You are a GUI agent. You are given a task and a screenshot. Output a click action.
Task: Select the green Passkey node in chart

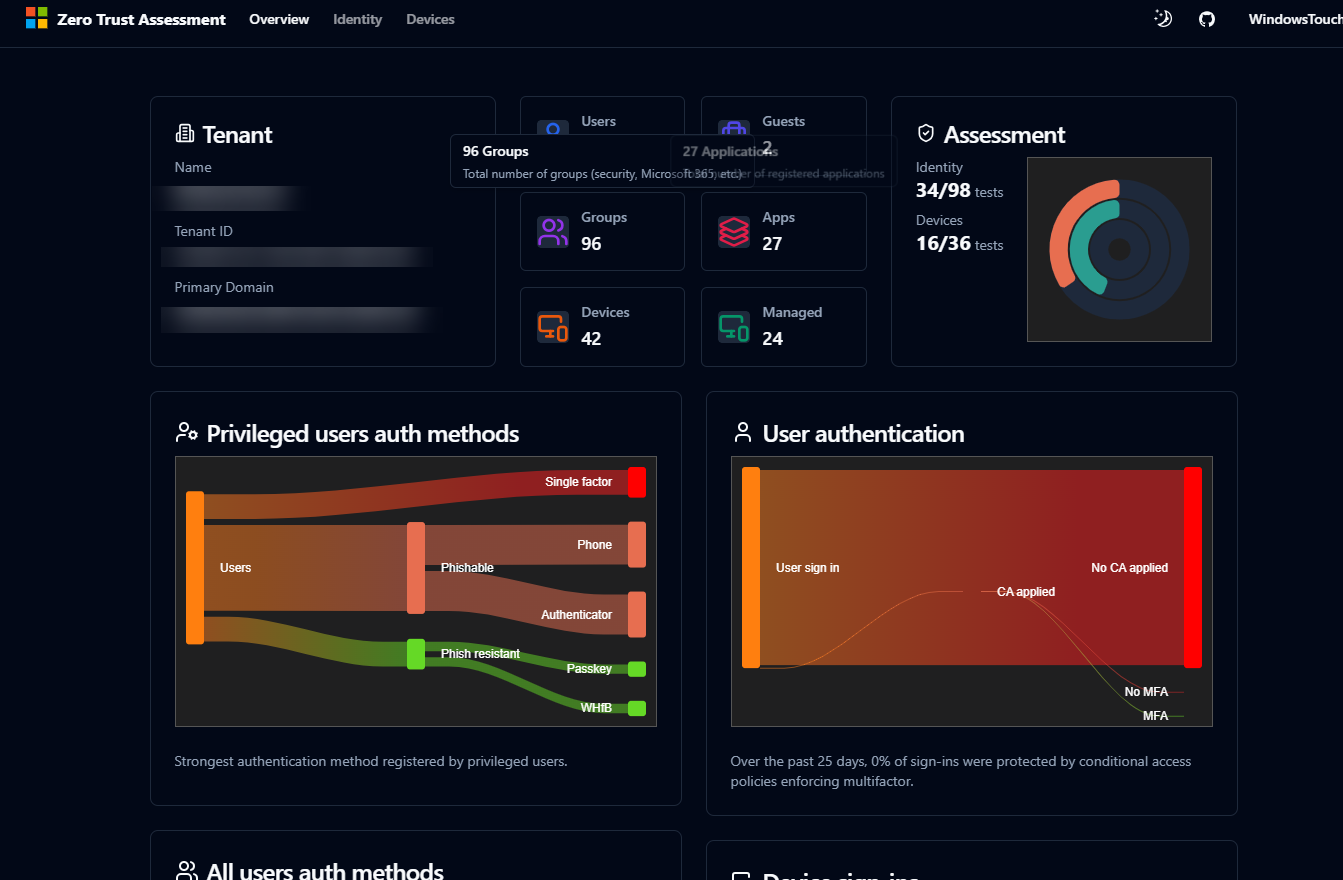tap(636, 669)
